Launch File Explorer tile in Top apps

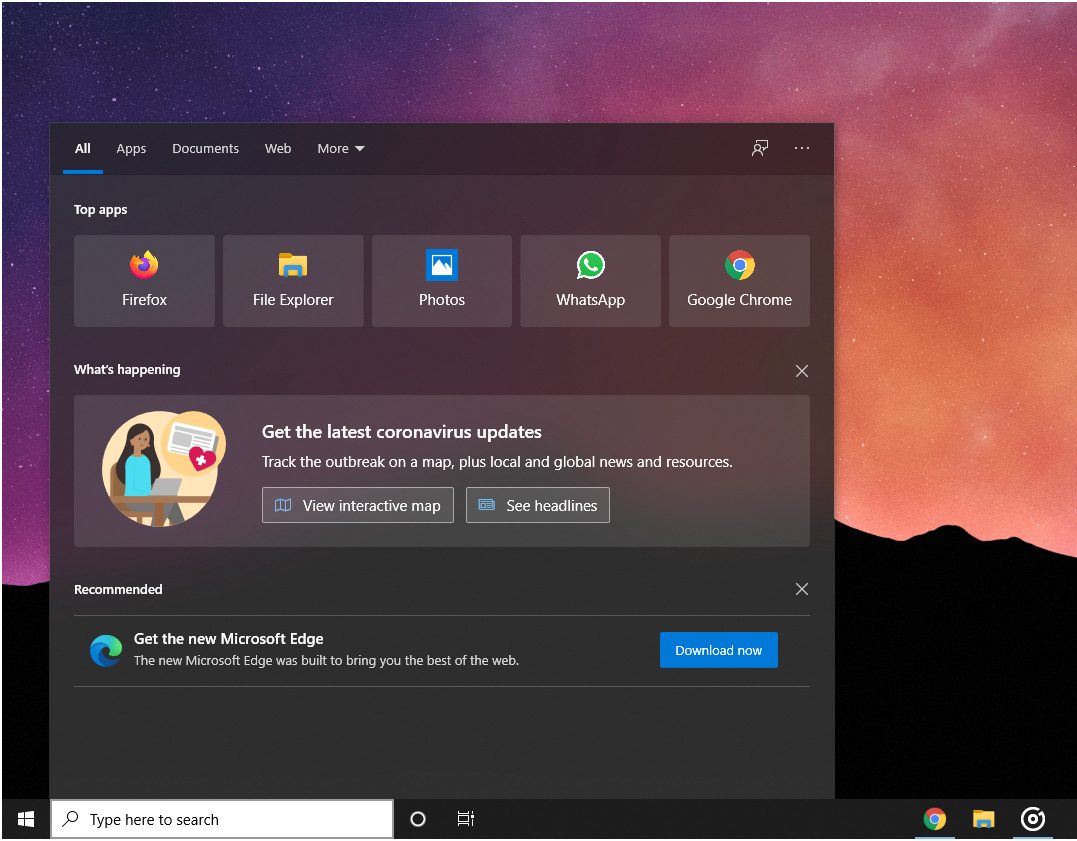pyautogui.click(x=293, y=280)
